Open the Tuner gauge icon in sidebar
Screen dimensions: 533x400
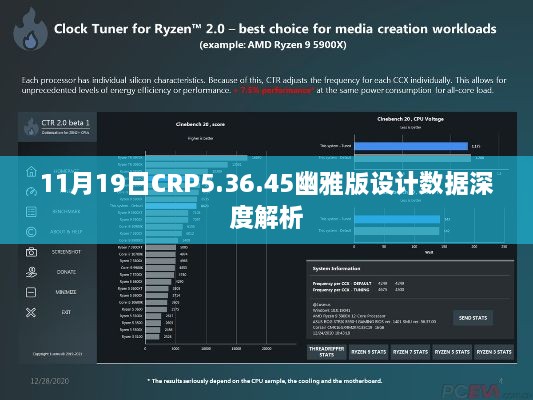pyautogui.click(x=31, y=192)
